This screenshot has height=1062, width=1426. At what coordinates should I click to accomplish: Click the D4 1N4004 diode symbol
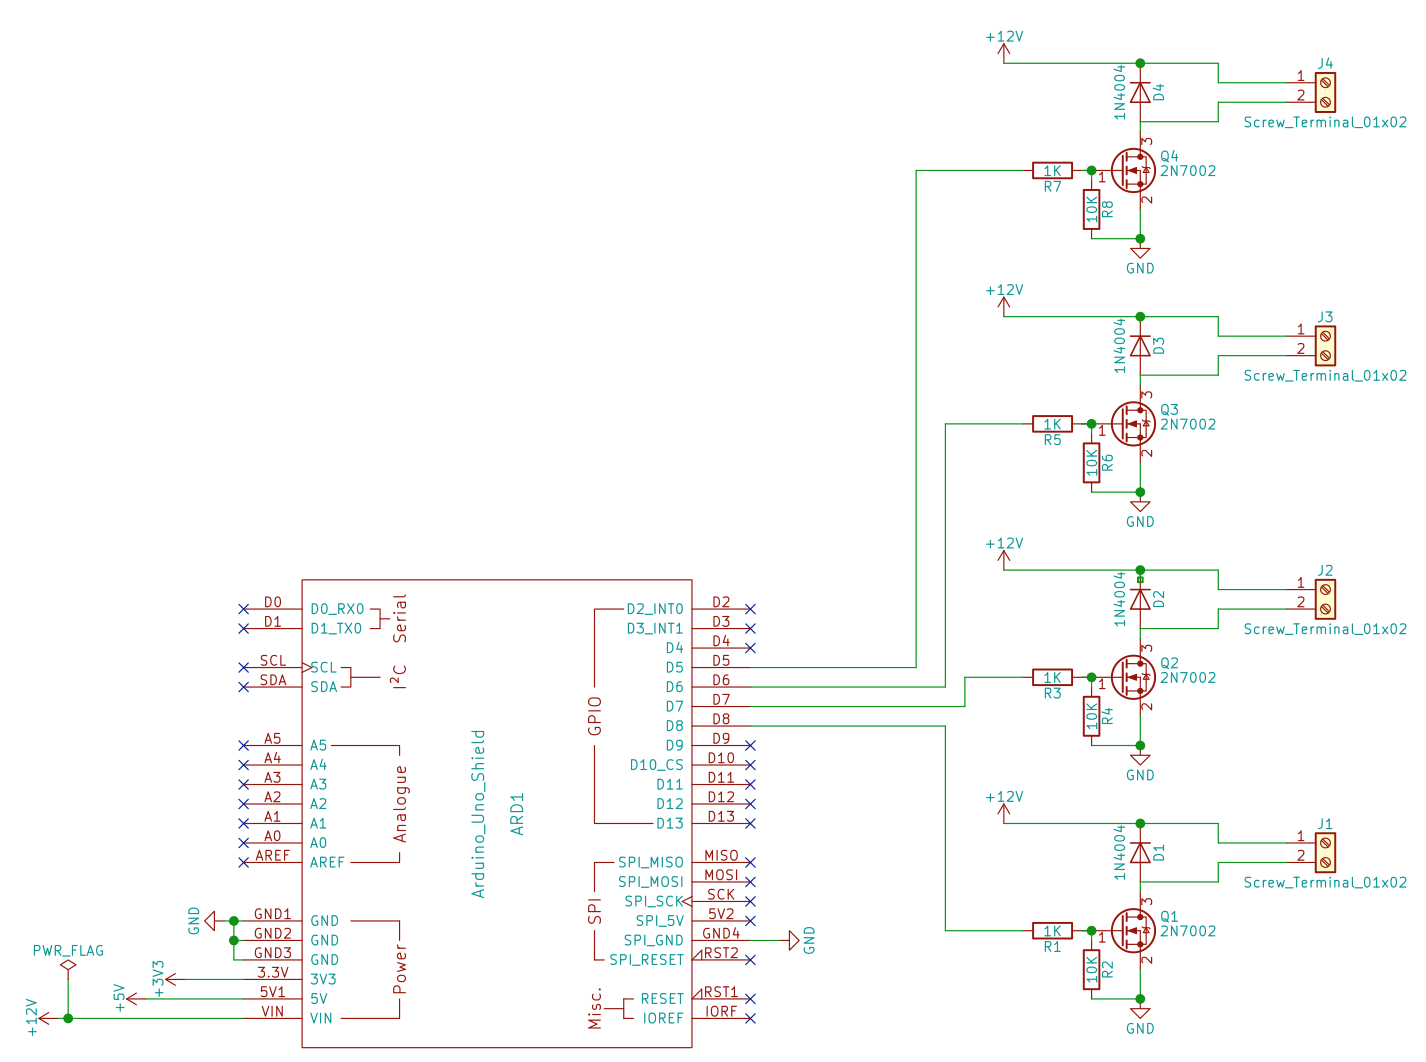pos(1140,92)
